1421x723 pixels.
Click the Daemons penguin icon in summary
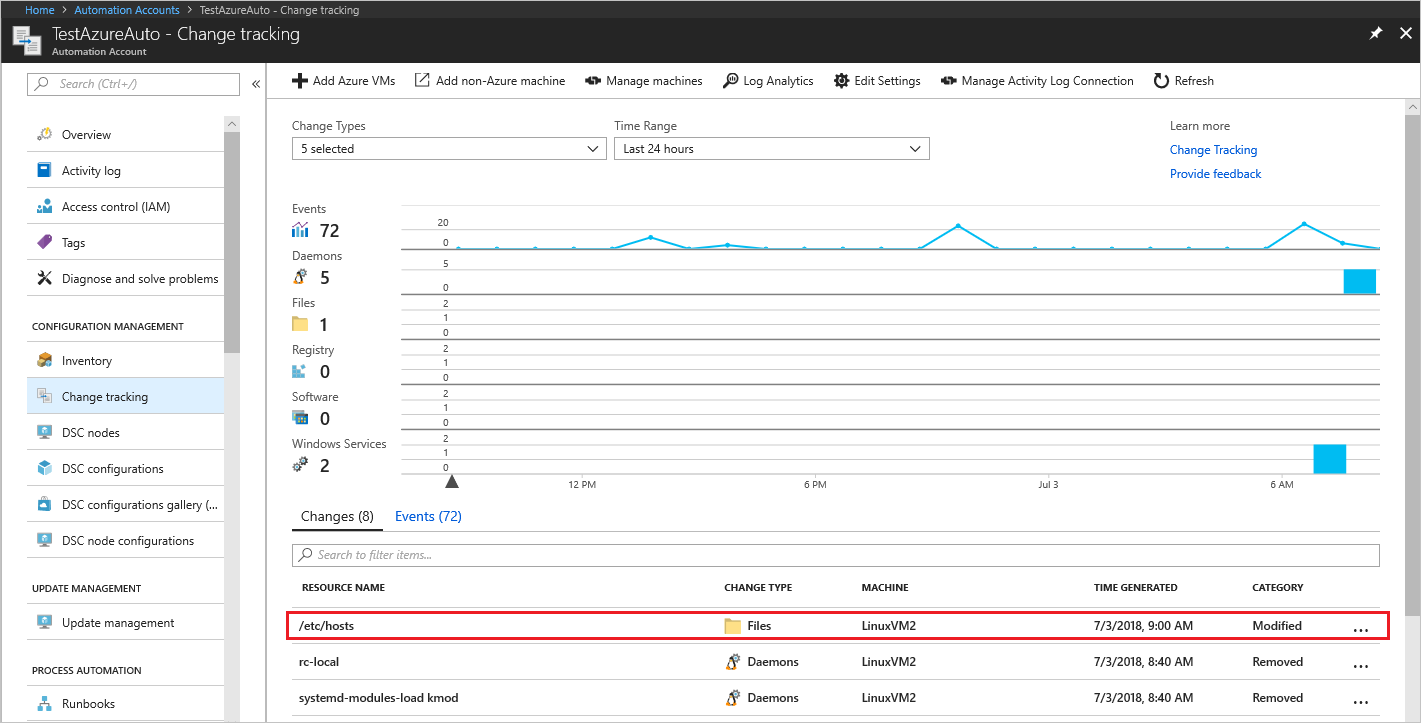[300, 277]
